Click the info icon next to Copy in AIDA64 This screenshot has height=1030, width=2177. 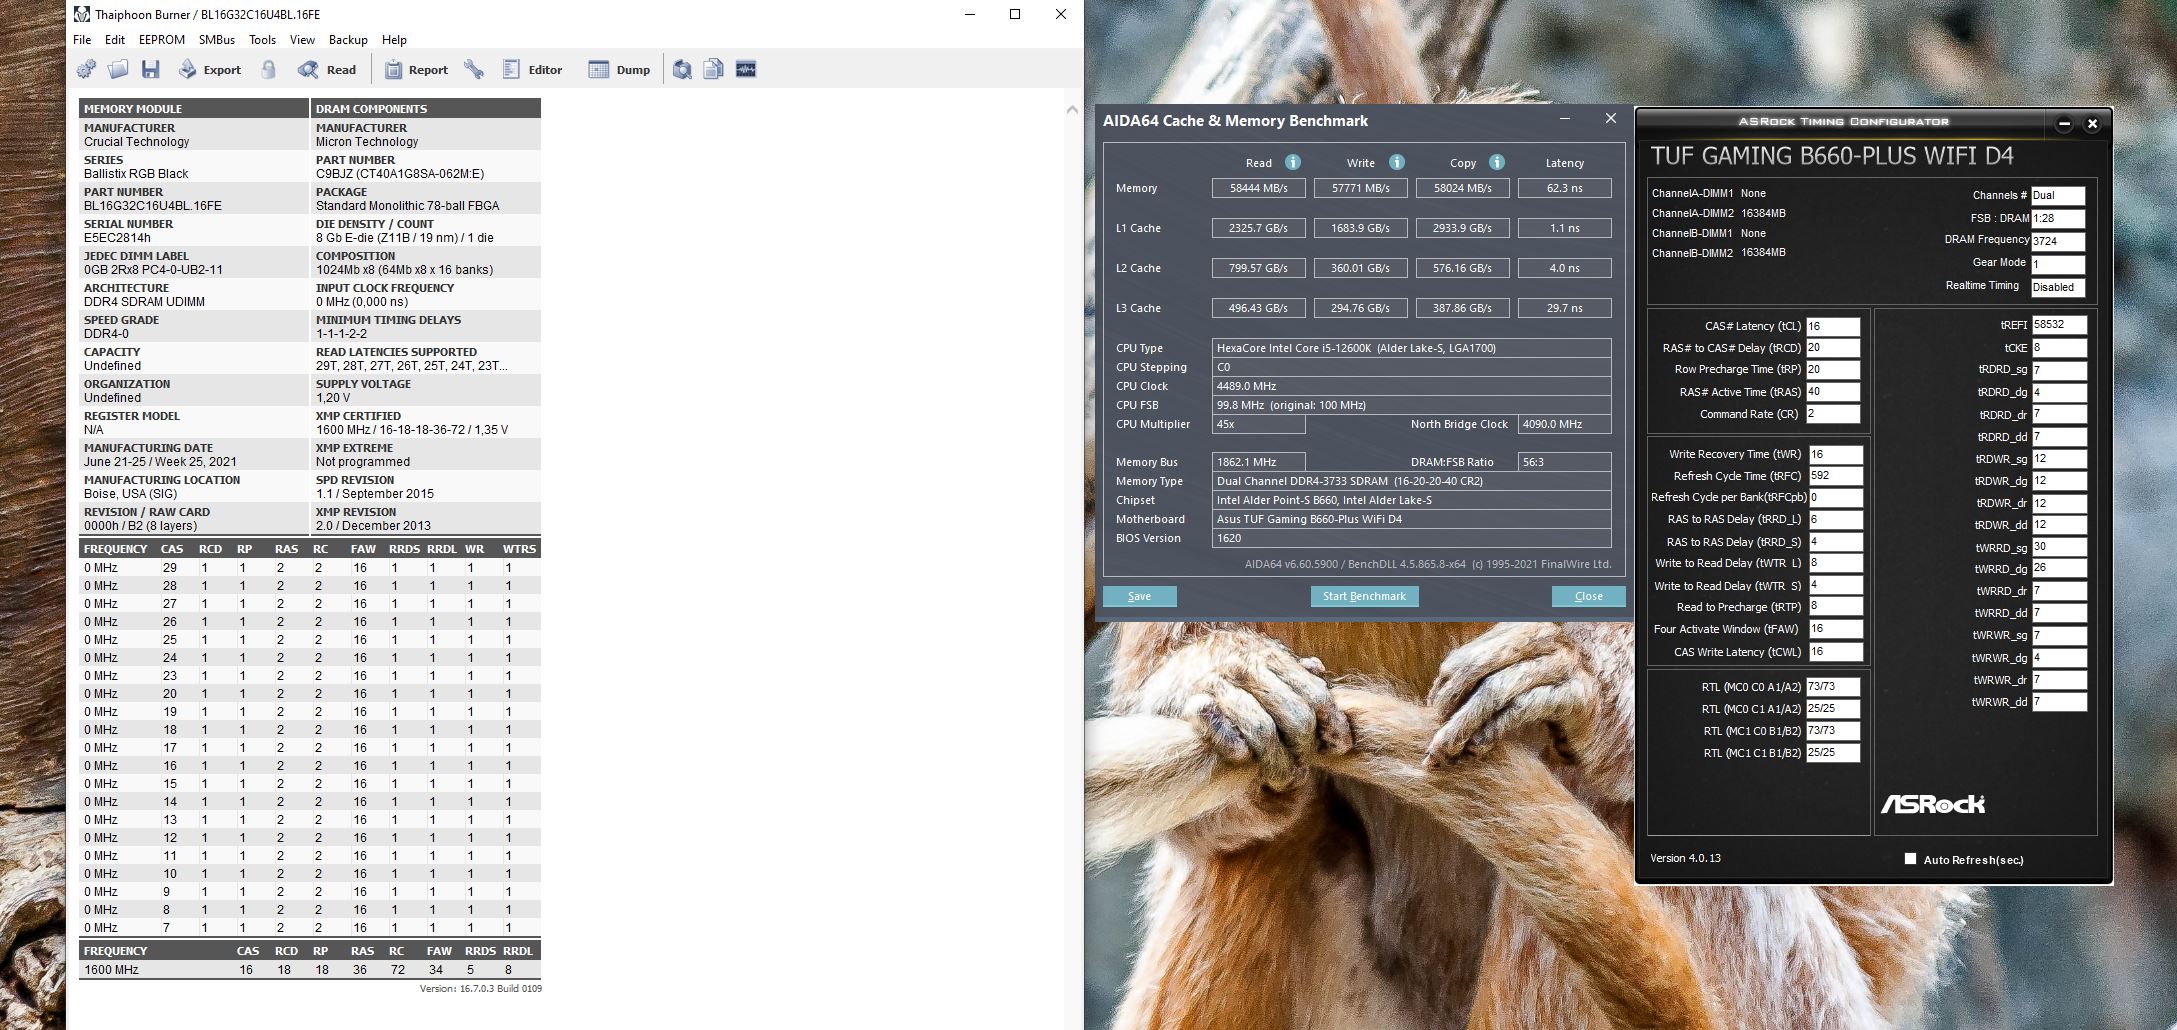point(1497,162)
